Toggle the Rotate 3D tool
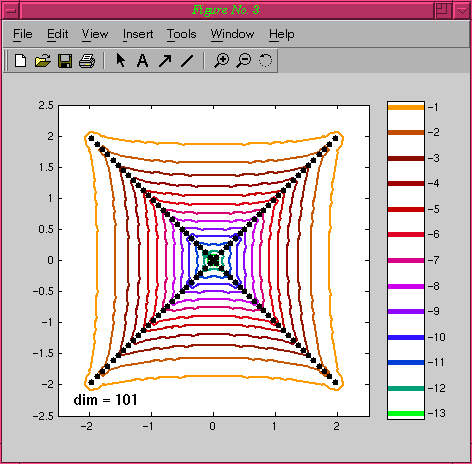 click(265, 61)
